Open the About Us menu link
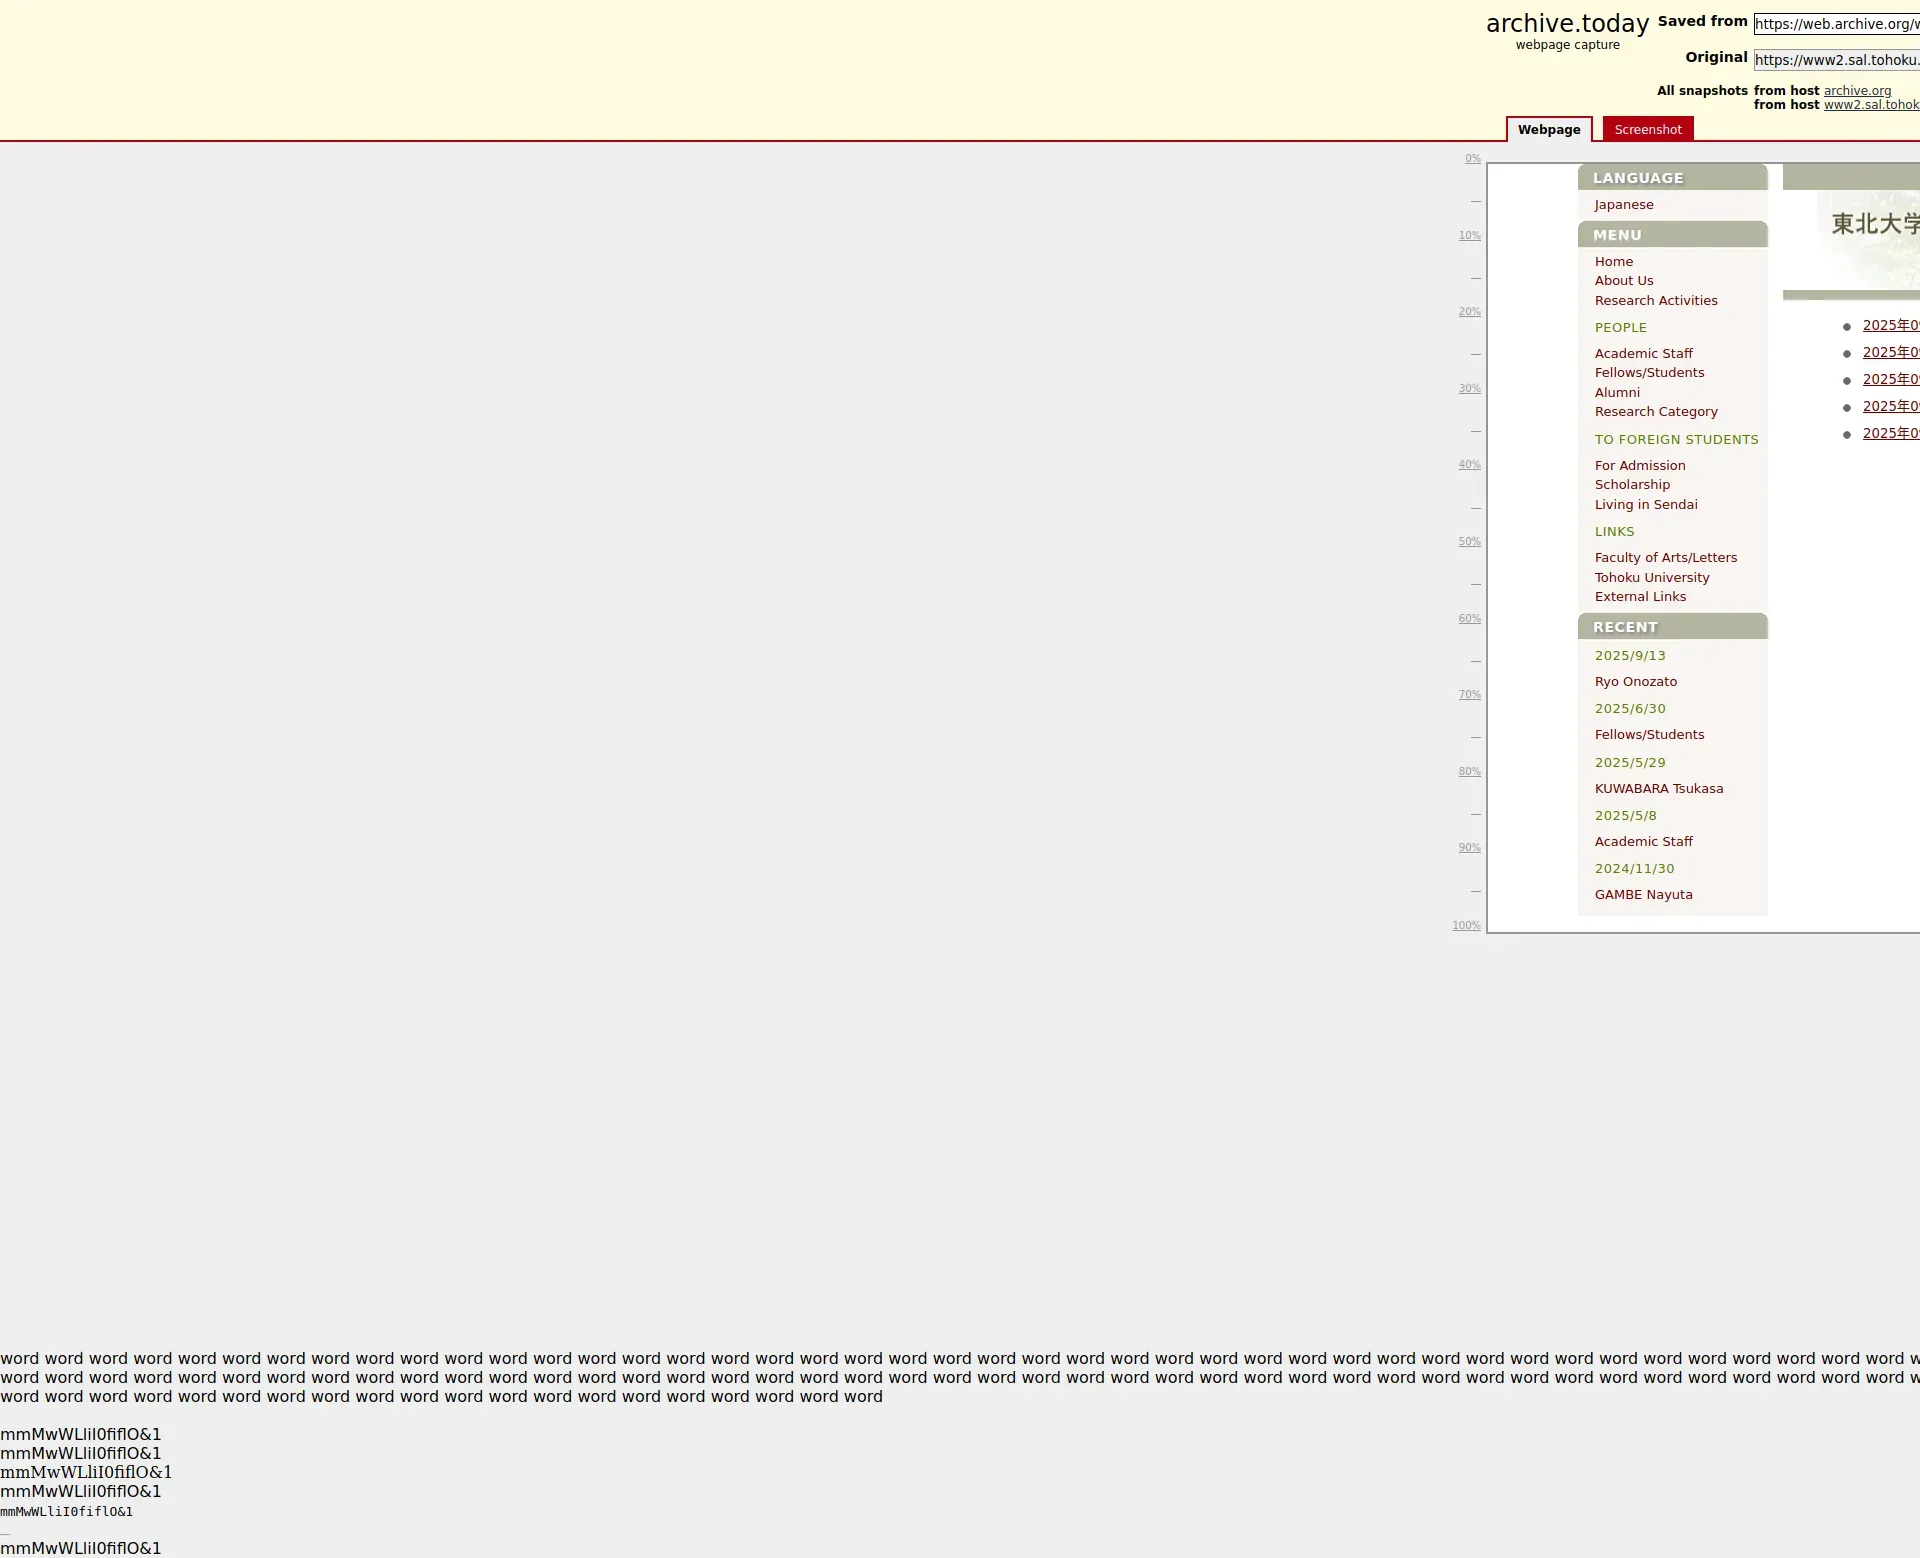Screen dimensions: 1920x1558 1623,281
